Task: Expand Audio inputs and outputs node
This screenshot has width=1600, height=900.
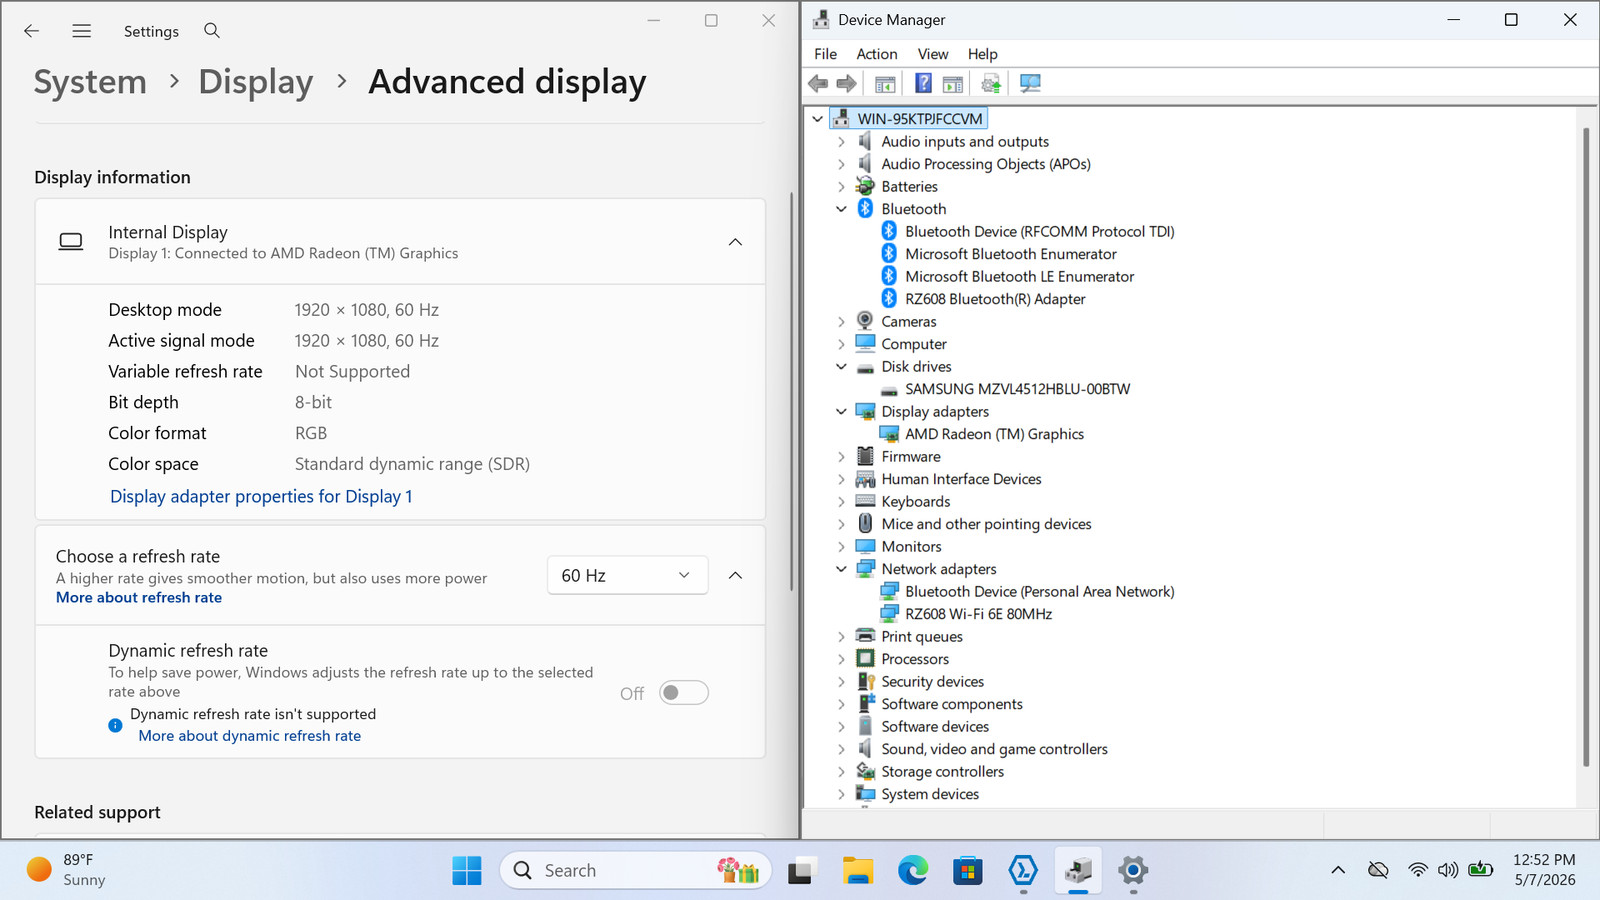Action: pos(841,142)
